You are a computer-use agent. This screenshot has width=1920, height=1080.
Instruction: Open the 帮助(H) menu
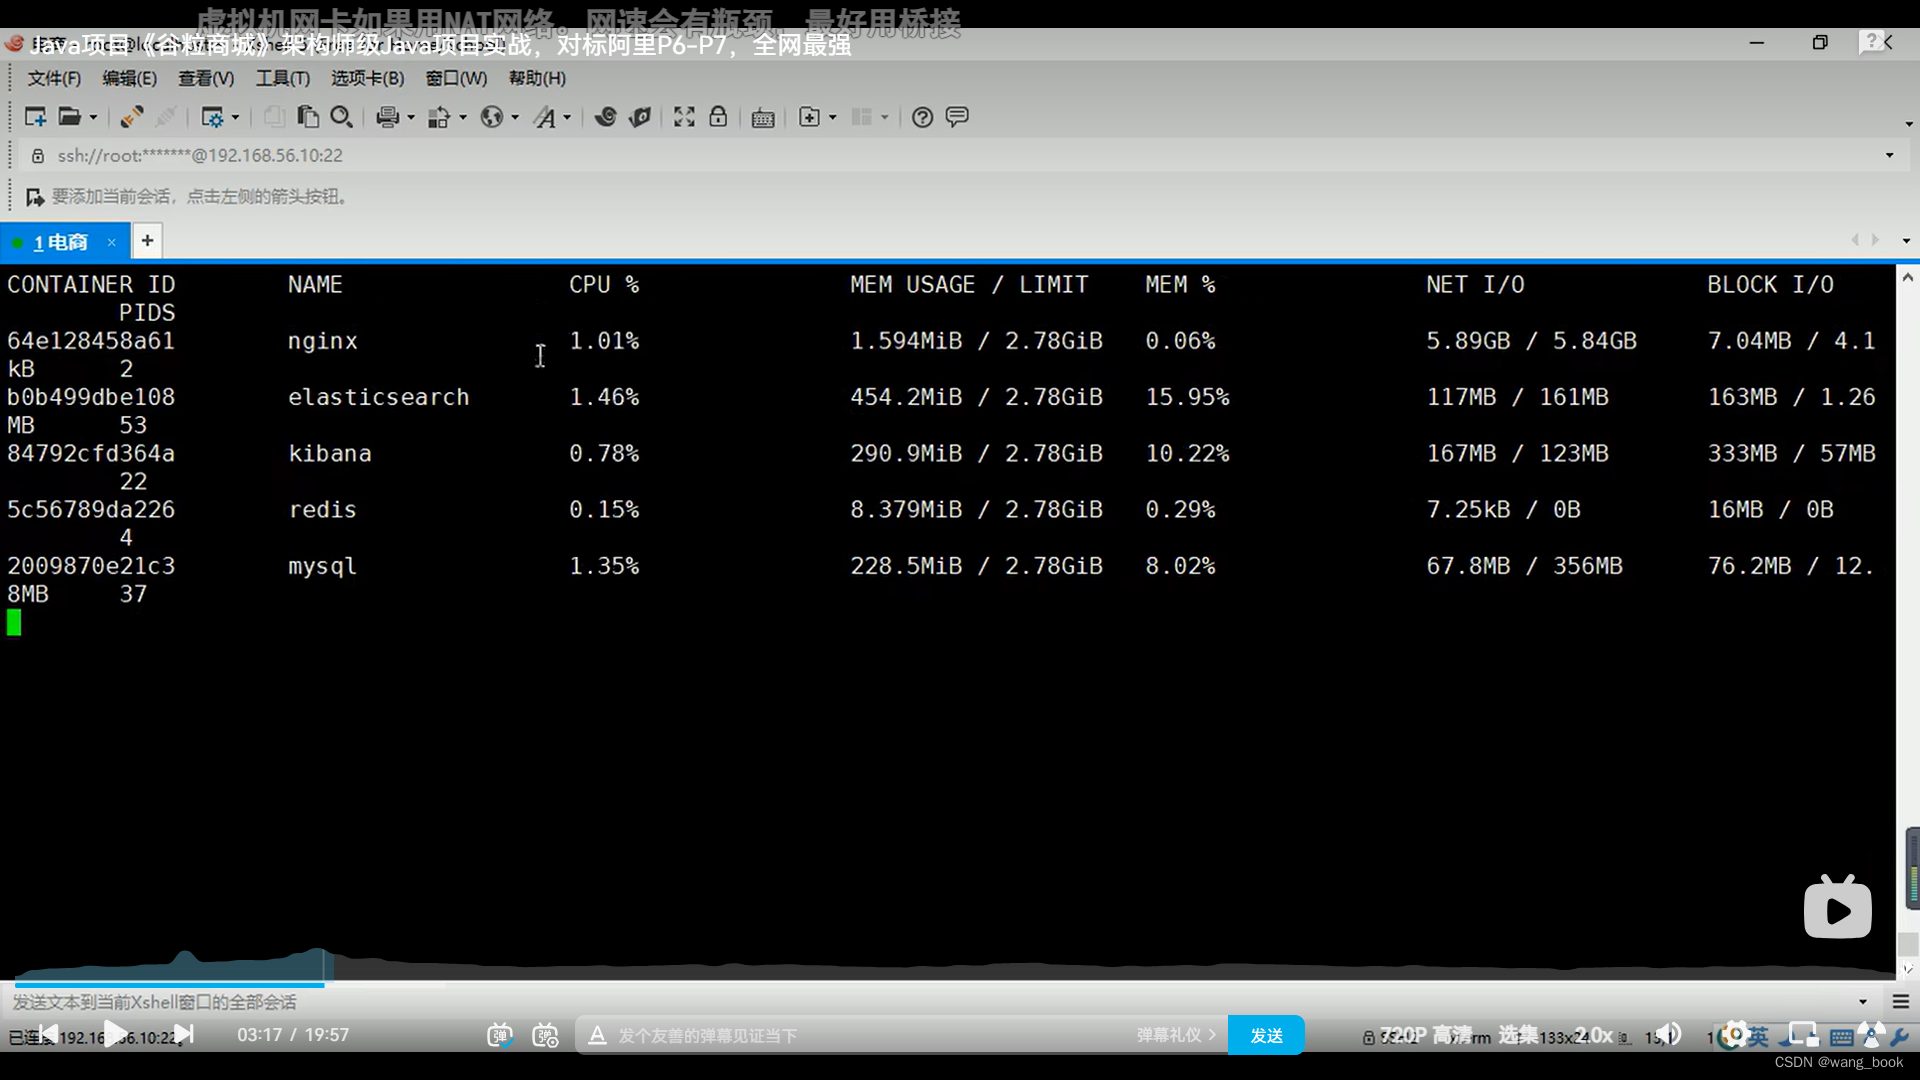(537, 78)
